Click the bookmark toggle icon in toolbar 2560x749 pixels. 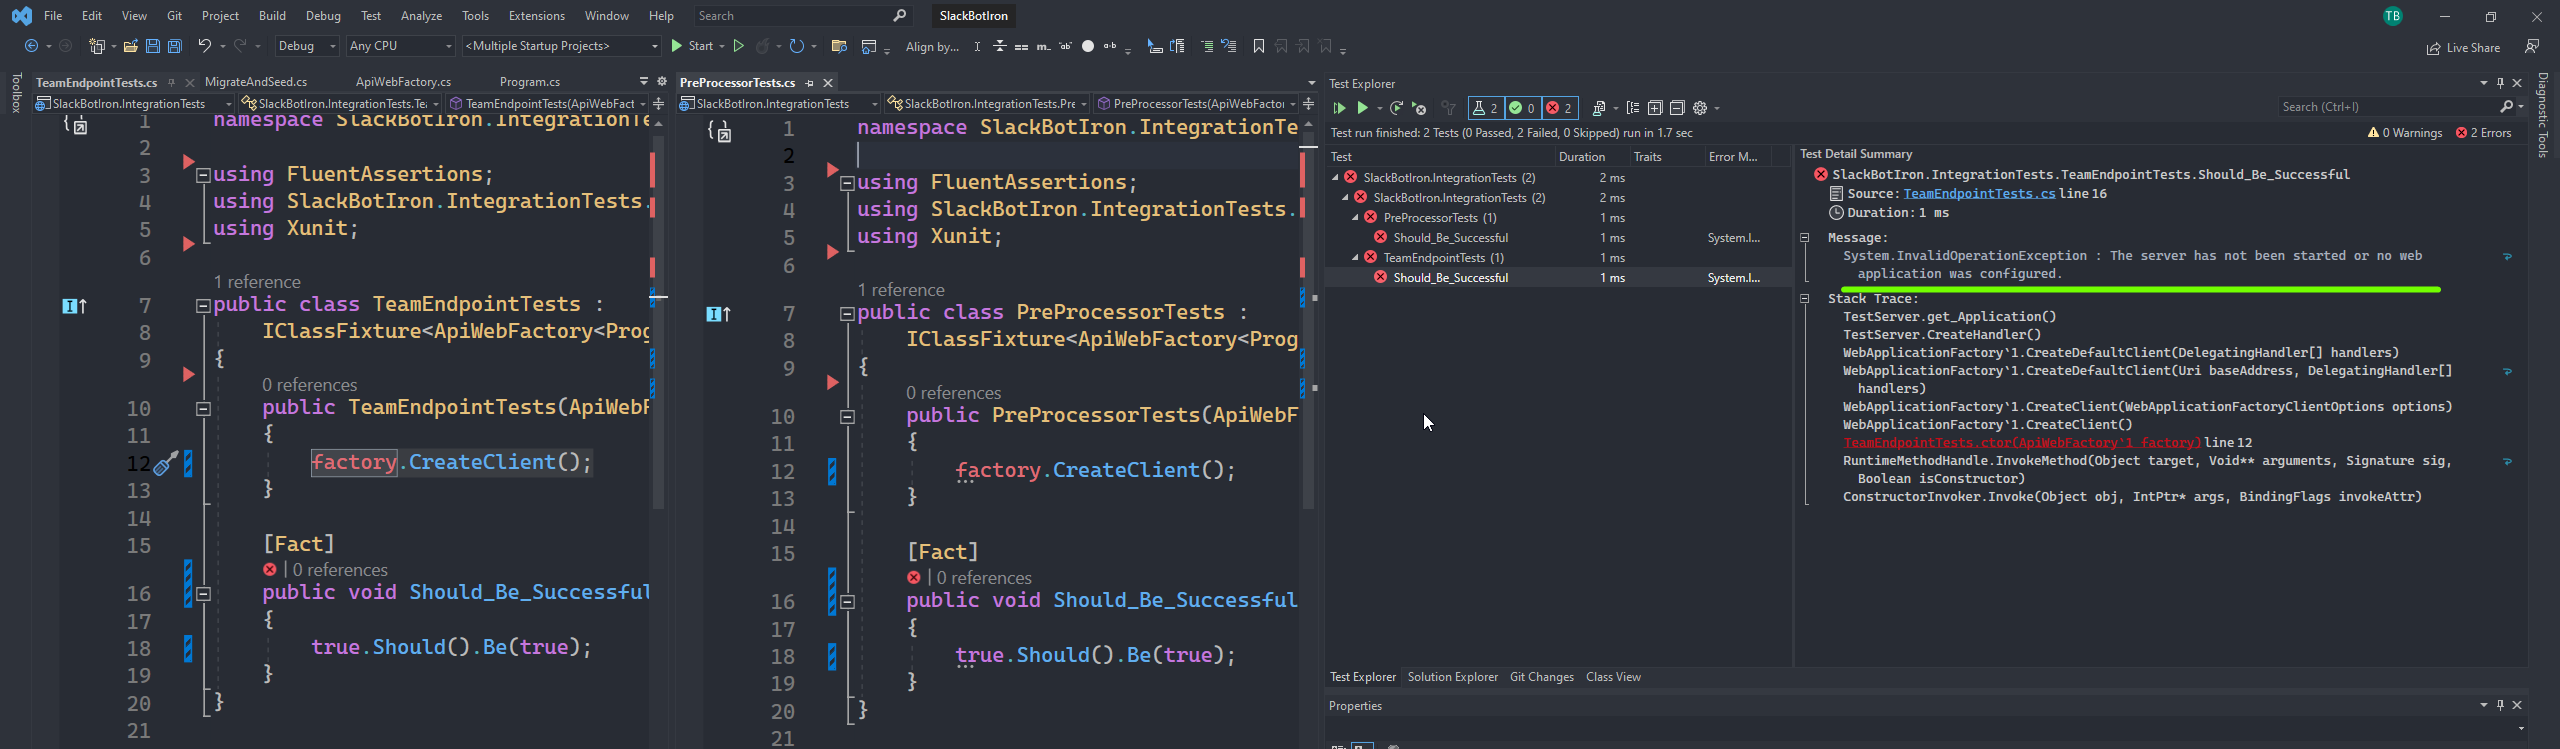click(x=1258, y=46)
